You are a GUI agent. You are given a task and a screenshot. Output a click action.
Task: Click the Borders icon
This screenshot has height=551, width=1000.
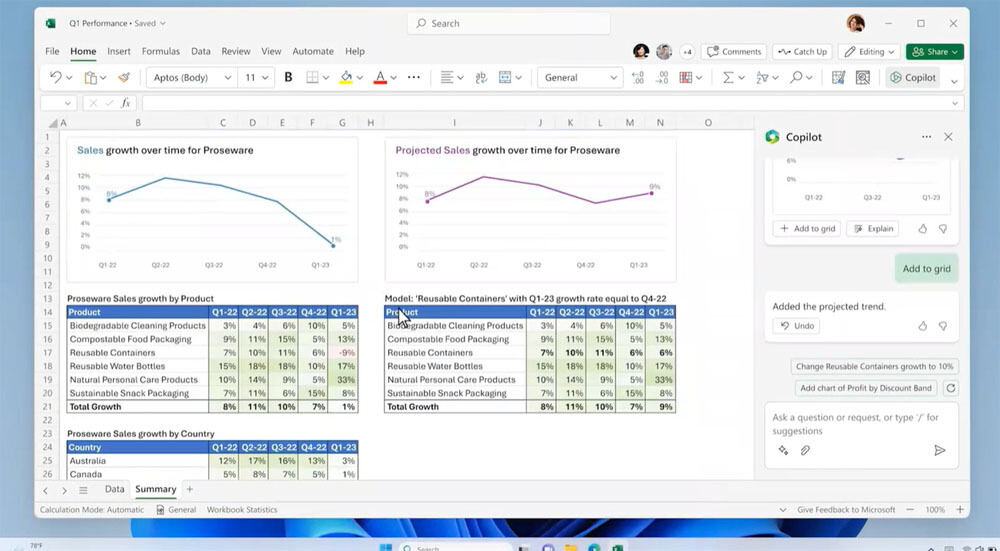click(x=312, y=77)
